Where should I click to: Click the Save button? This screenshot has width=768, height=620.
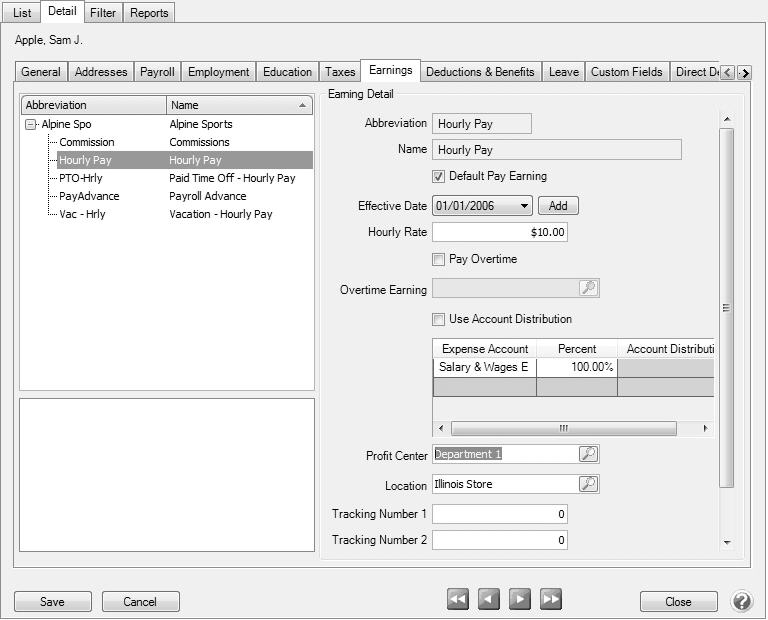point(52,602)
